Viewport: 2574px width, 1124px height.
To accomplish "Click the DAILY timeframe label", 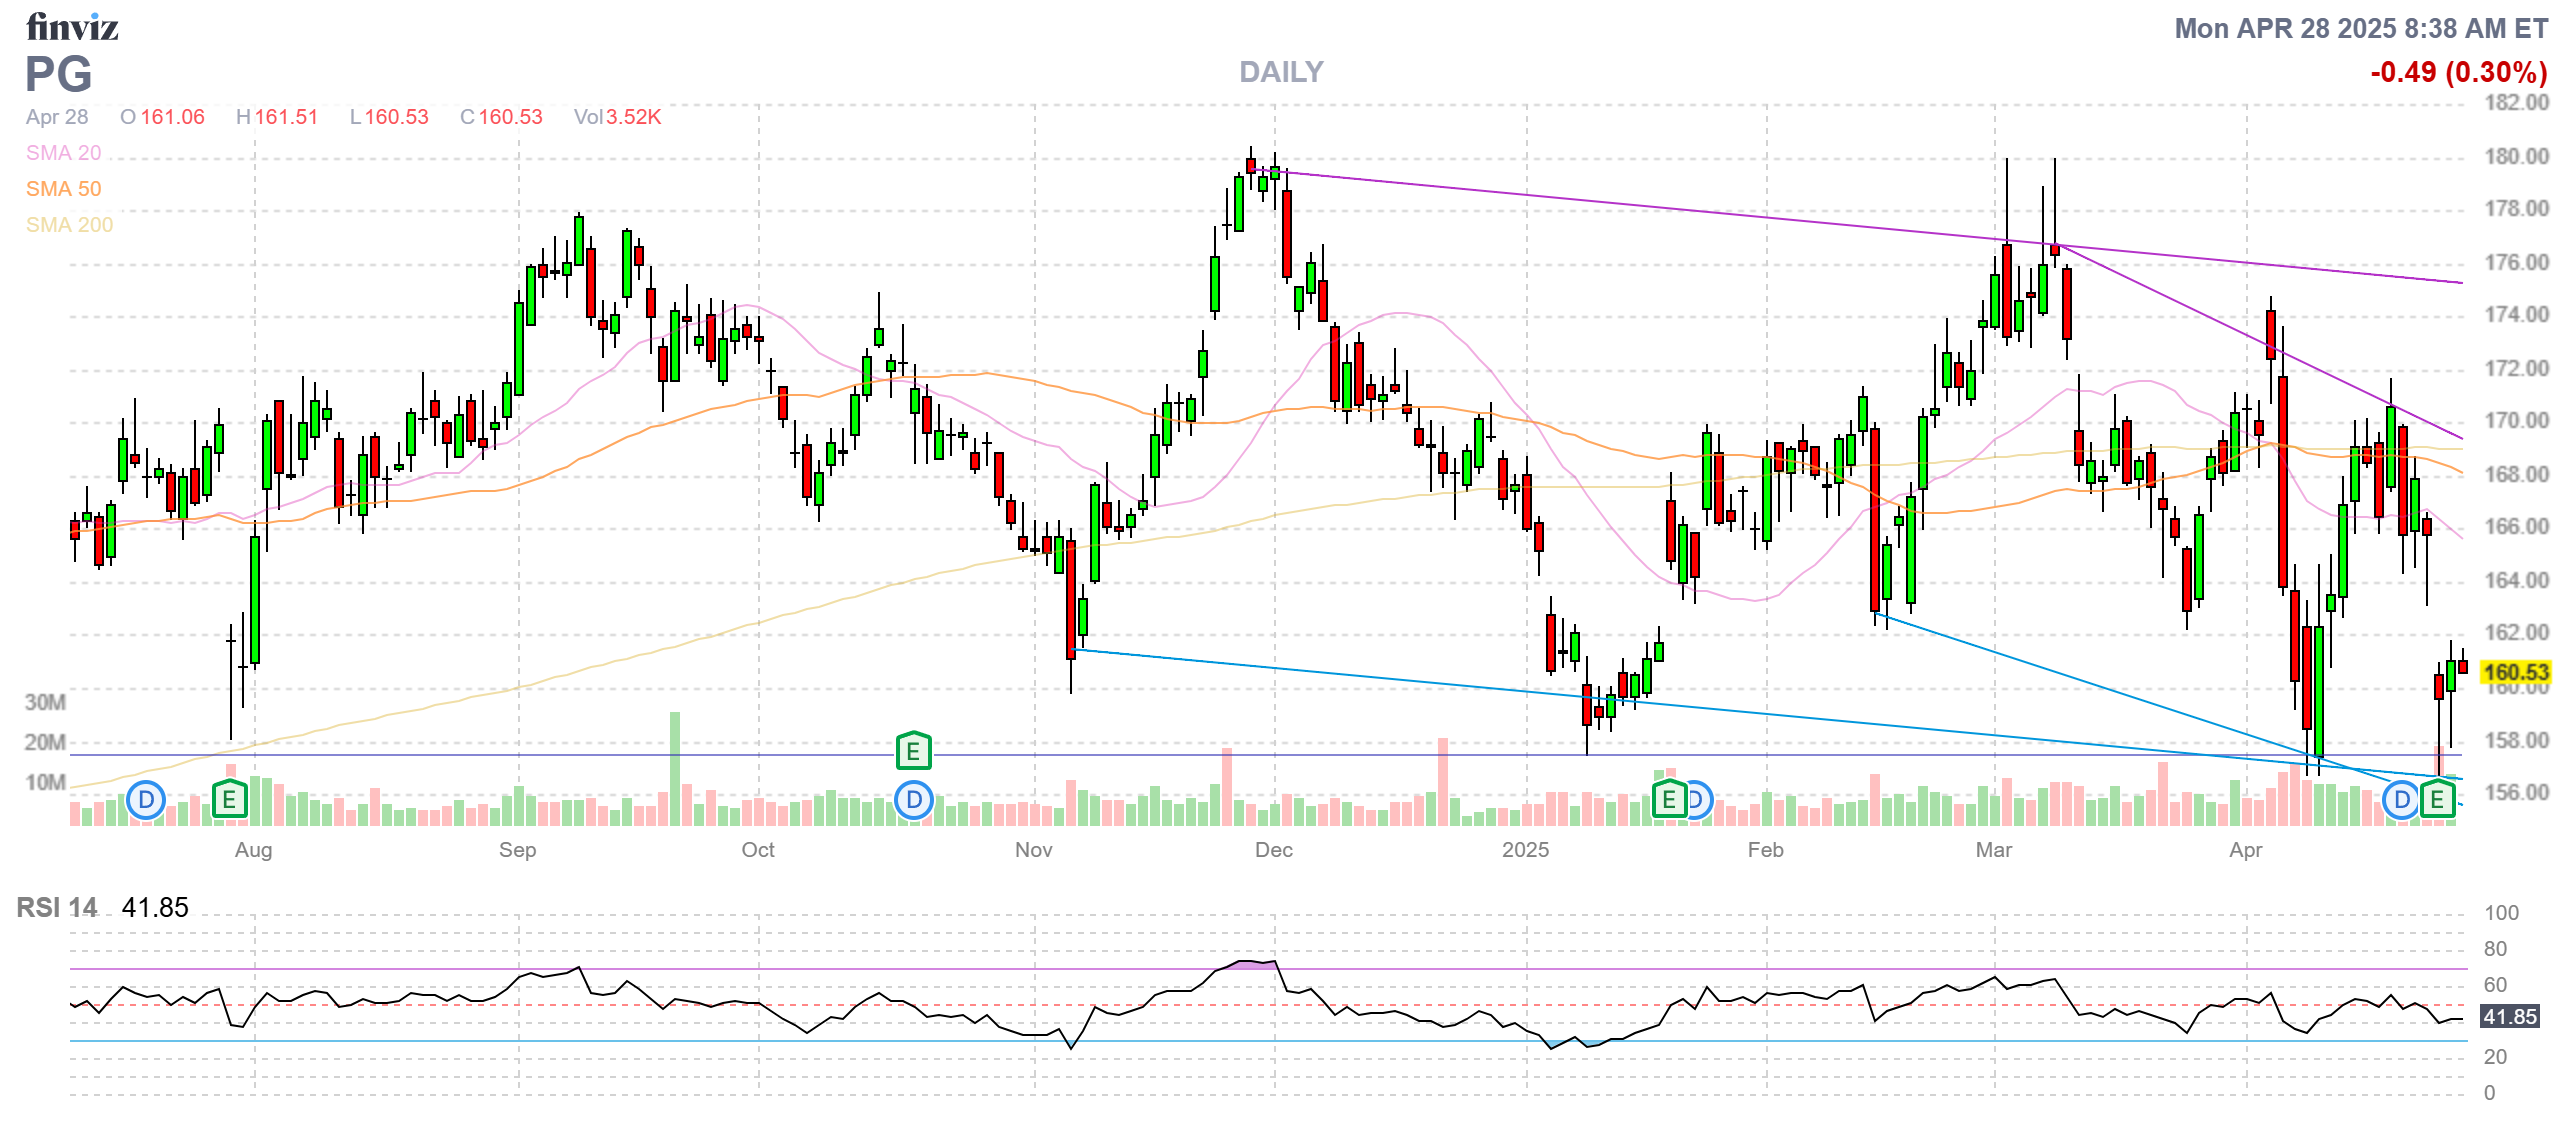I will pos(1280,72).
